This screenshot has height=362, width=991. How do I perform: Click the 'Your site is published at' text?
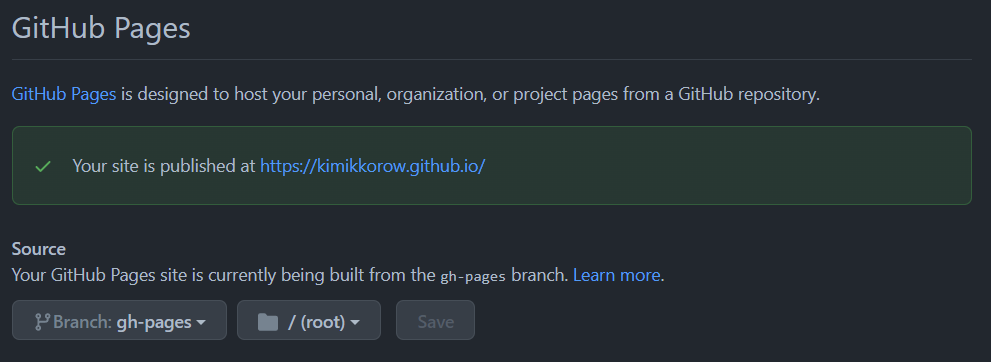tap(164, 166)
